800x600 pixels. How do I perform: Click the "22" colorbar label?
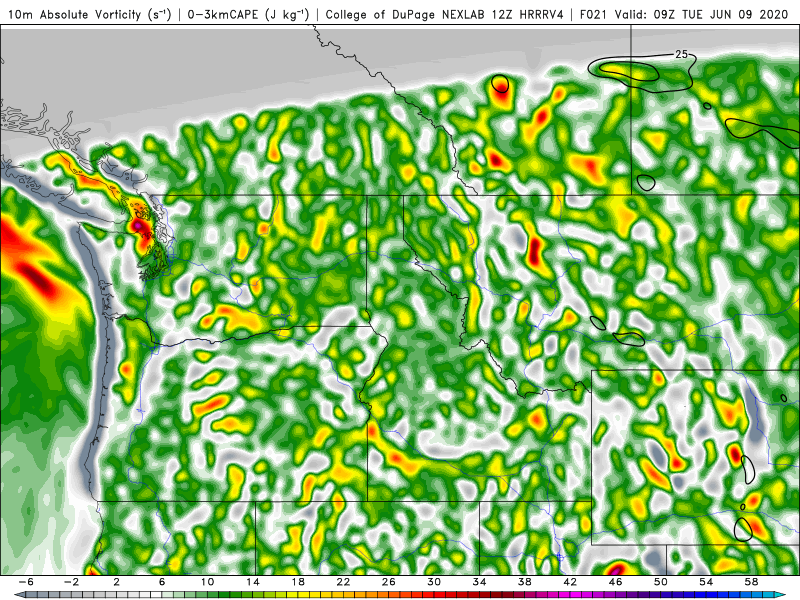pyautogui.click(x=343, y=582)
